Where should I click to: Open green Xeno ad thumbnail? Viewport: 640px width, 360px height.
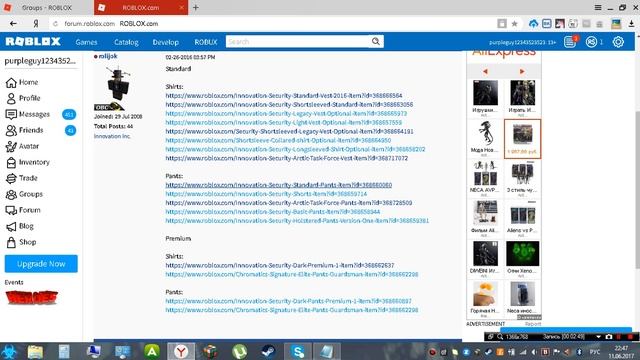pos(522,254)
